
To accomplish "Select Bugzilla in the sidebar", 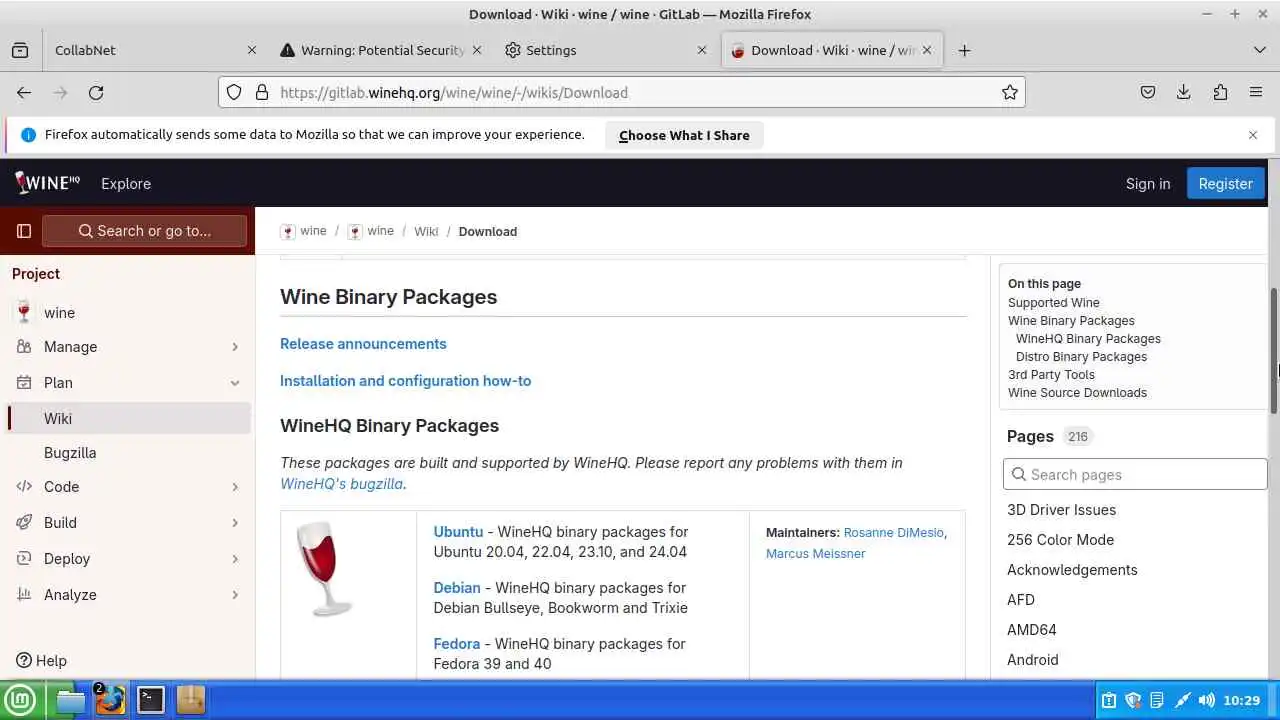I will pyautogui.click(x=128, y=452).
